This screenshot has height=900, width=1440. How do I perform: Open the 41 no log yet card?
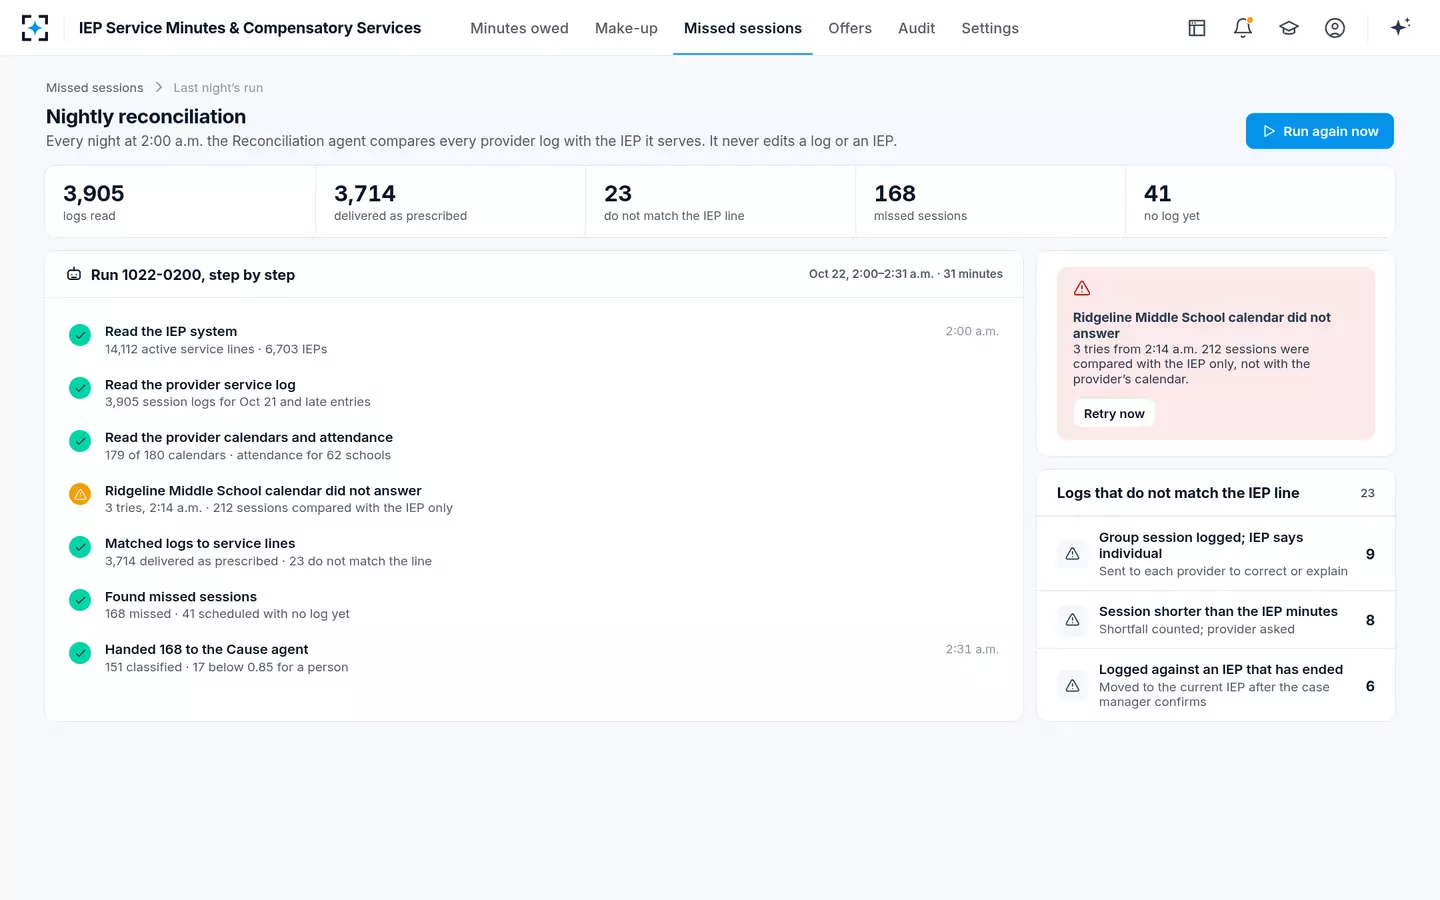[1260, 202]
